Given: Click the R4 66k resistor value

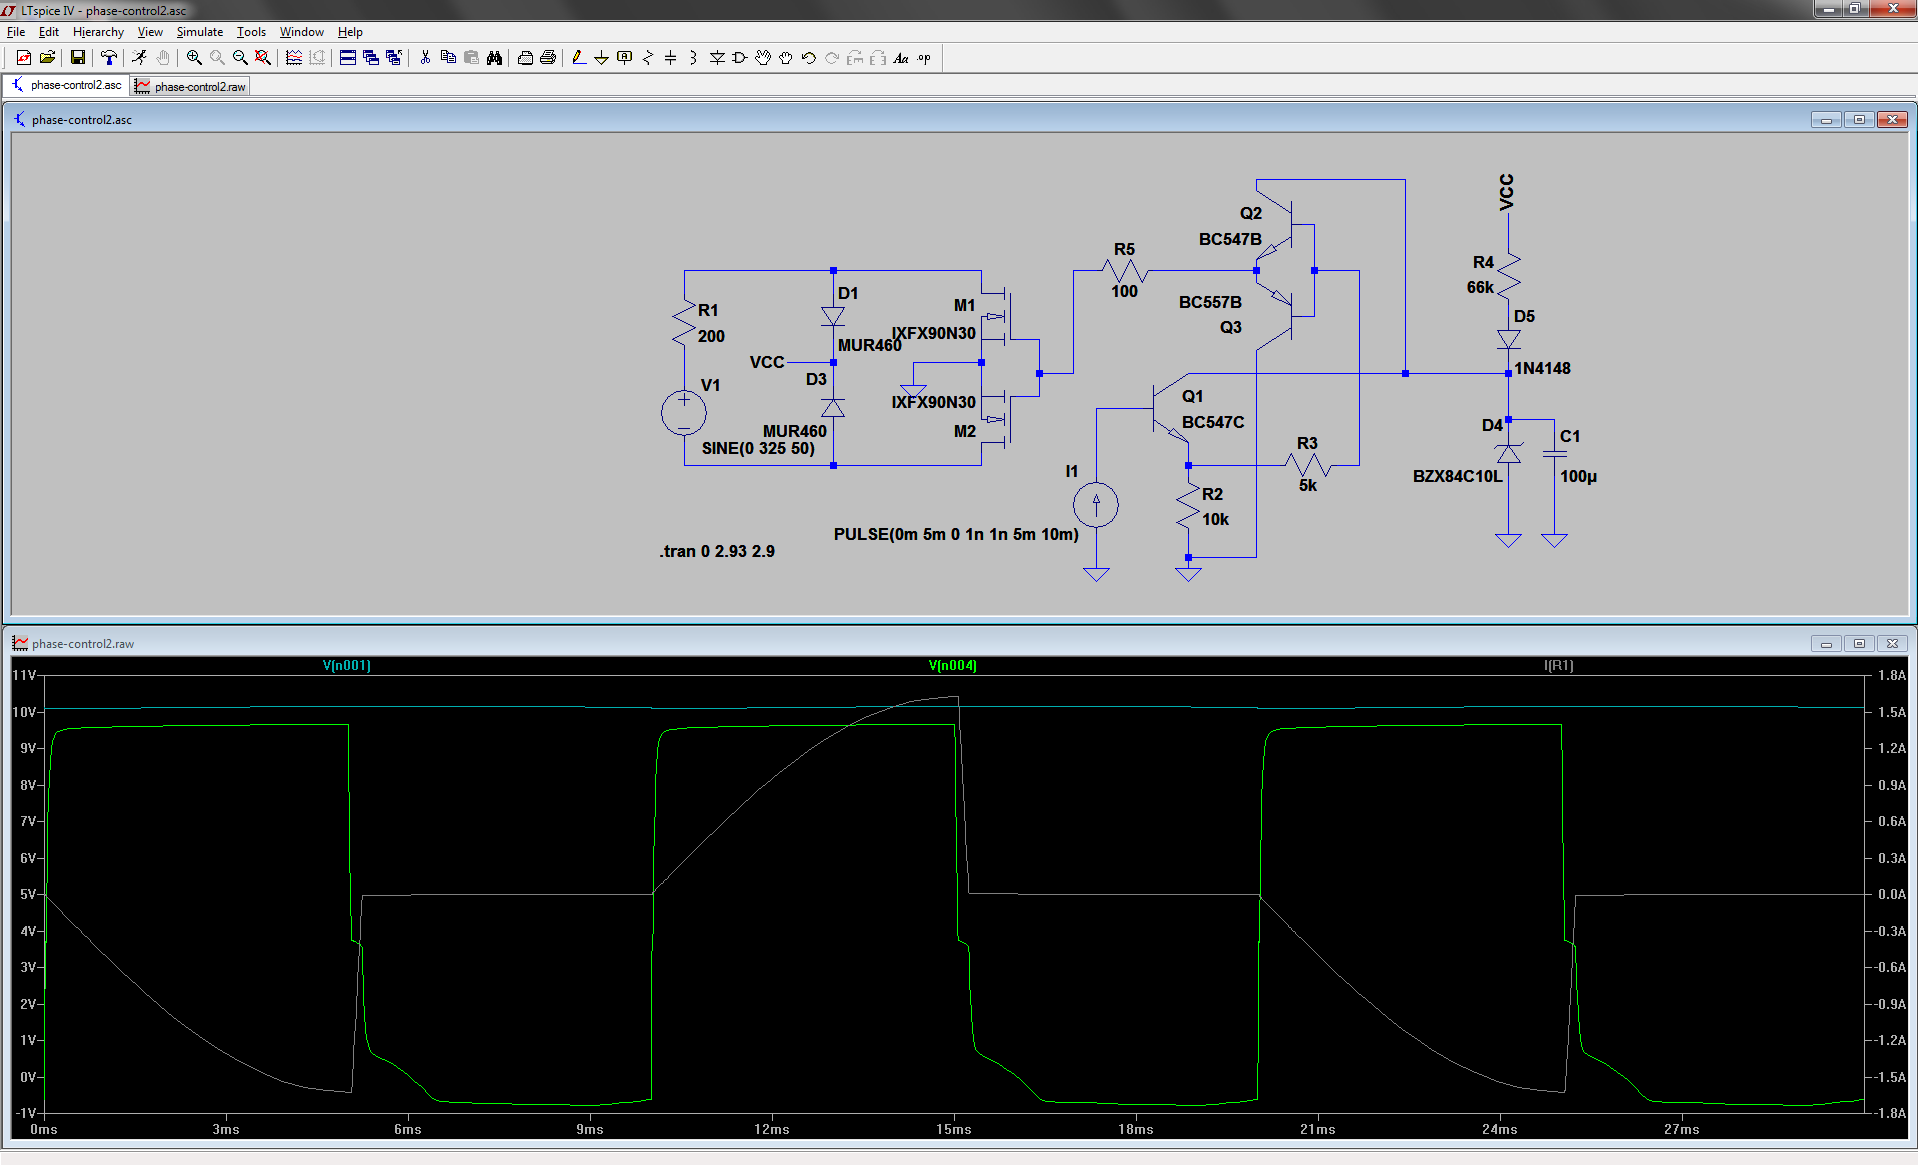Looking at the screenshot, I should (1480, 287).
